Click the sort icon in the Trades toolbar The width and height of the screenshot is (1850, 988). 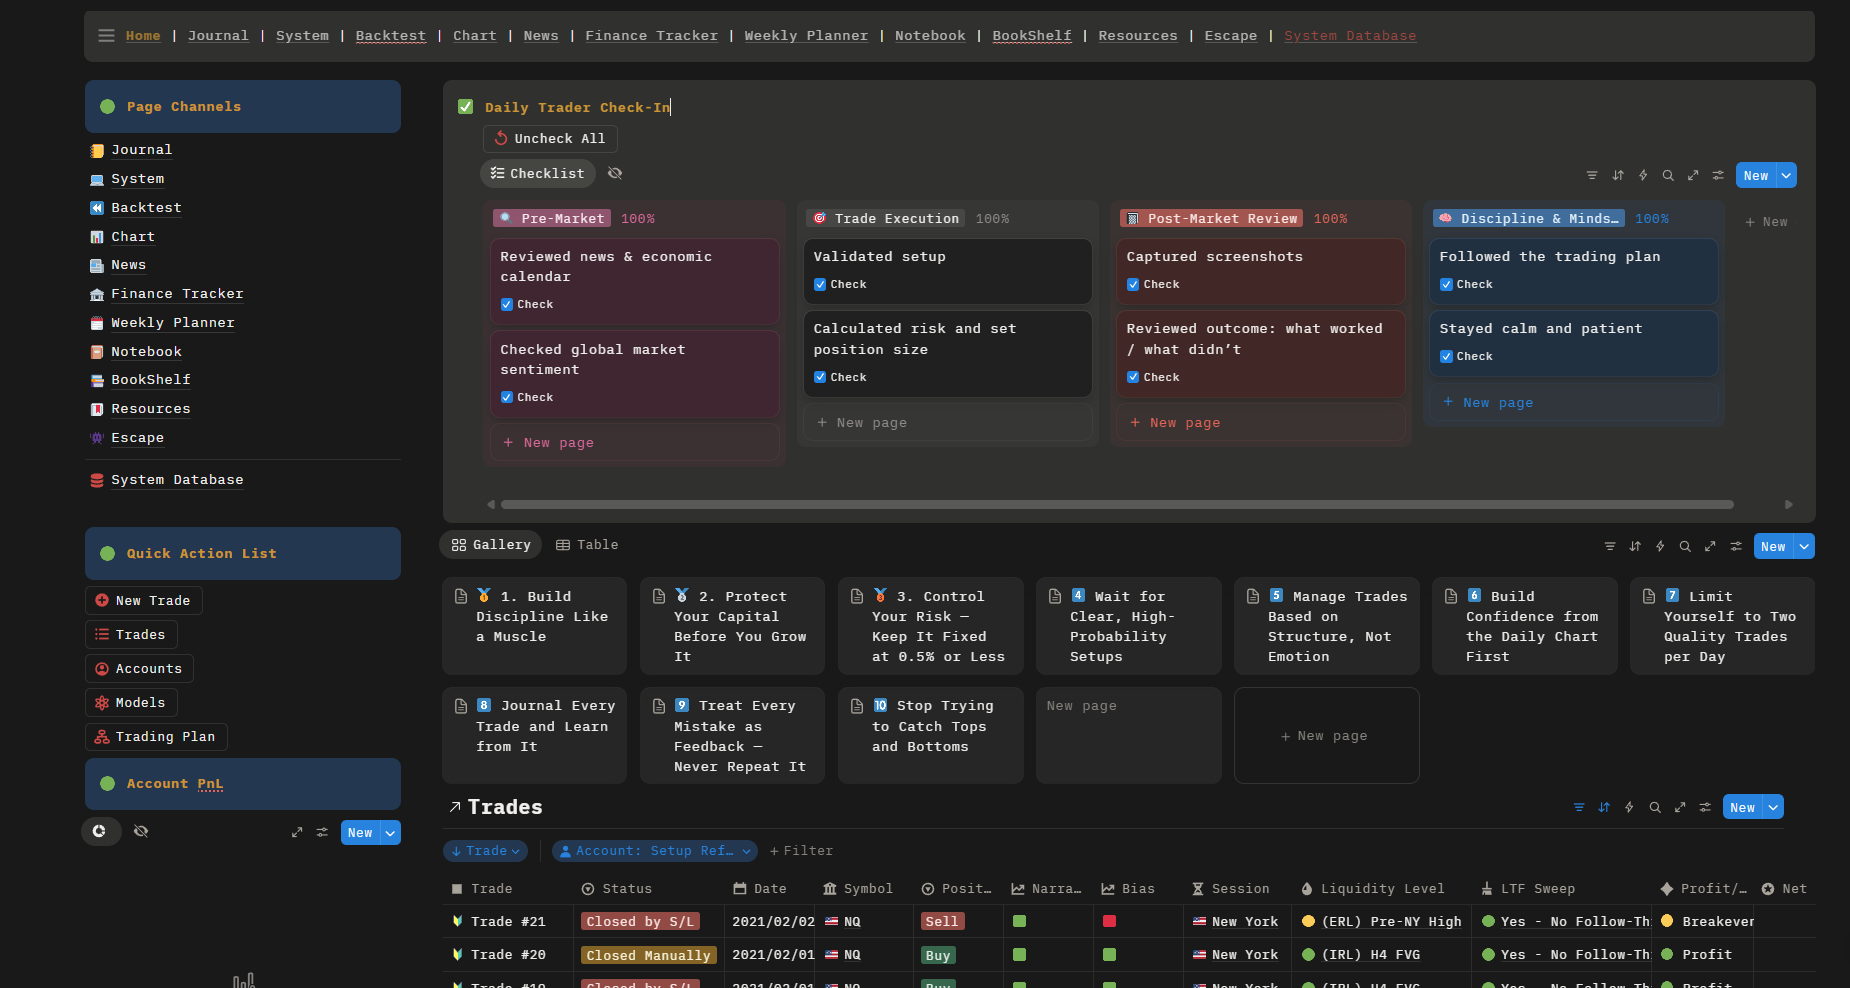[x=1604, y=808]
